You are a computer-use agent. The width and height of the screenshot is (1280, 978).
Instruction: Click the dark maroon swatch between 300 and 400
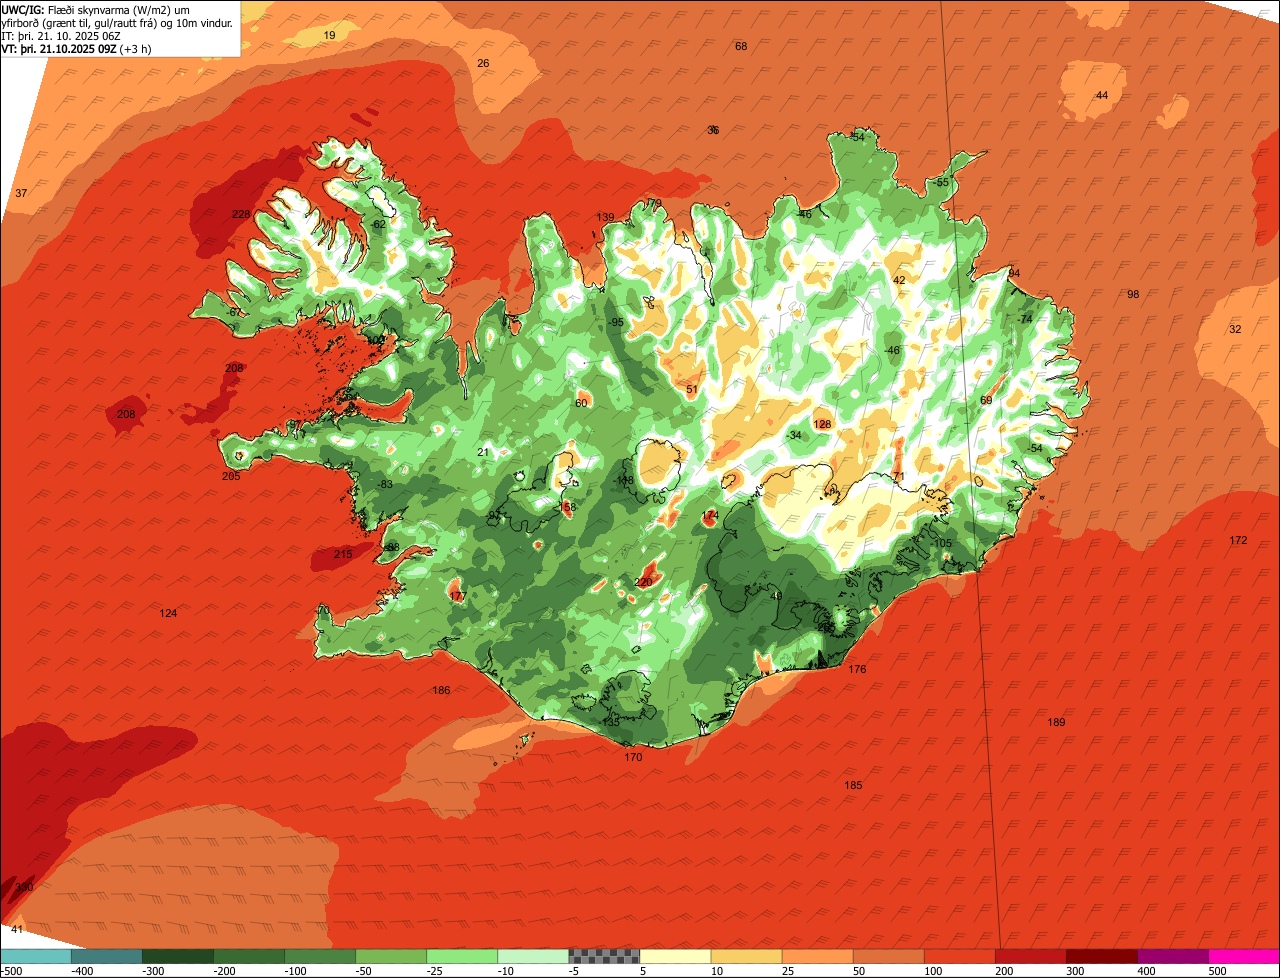pos(1101,956)
